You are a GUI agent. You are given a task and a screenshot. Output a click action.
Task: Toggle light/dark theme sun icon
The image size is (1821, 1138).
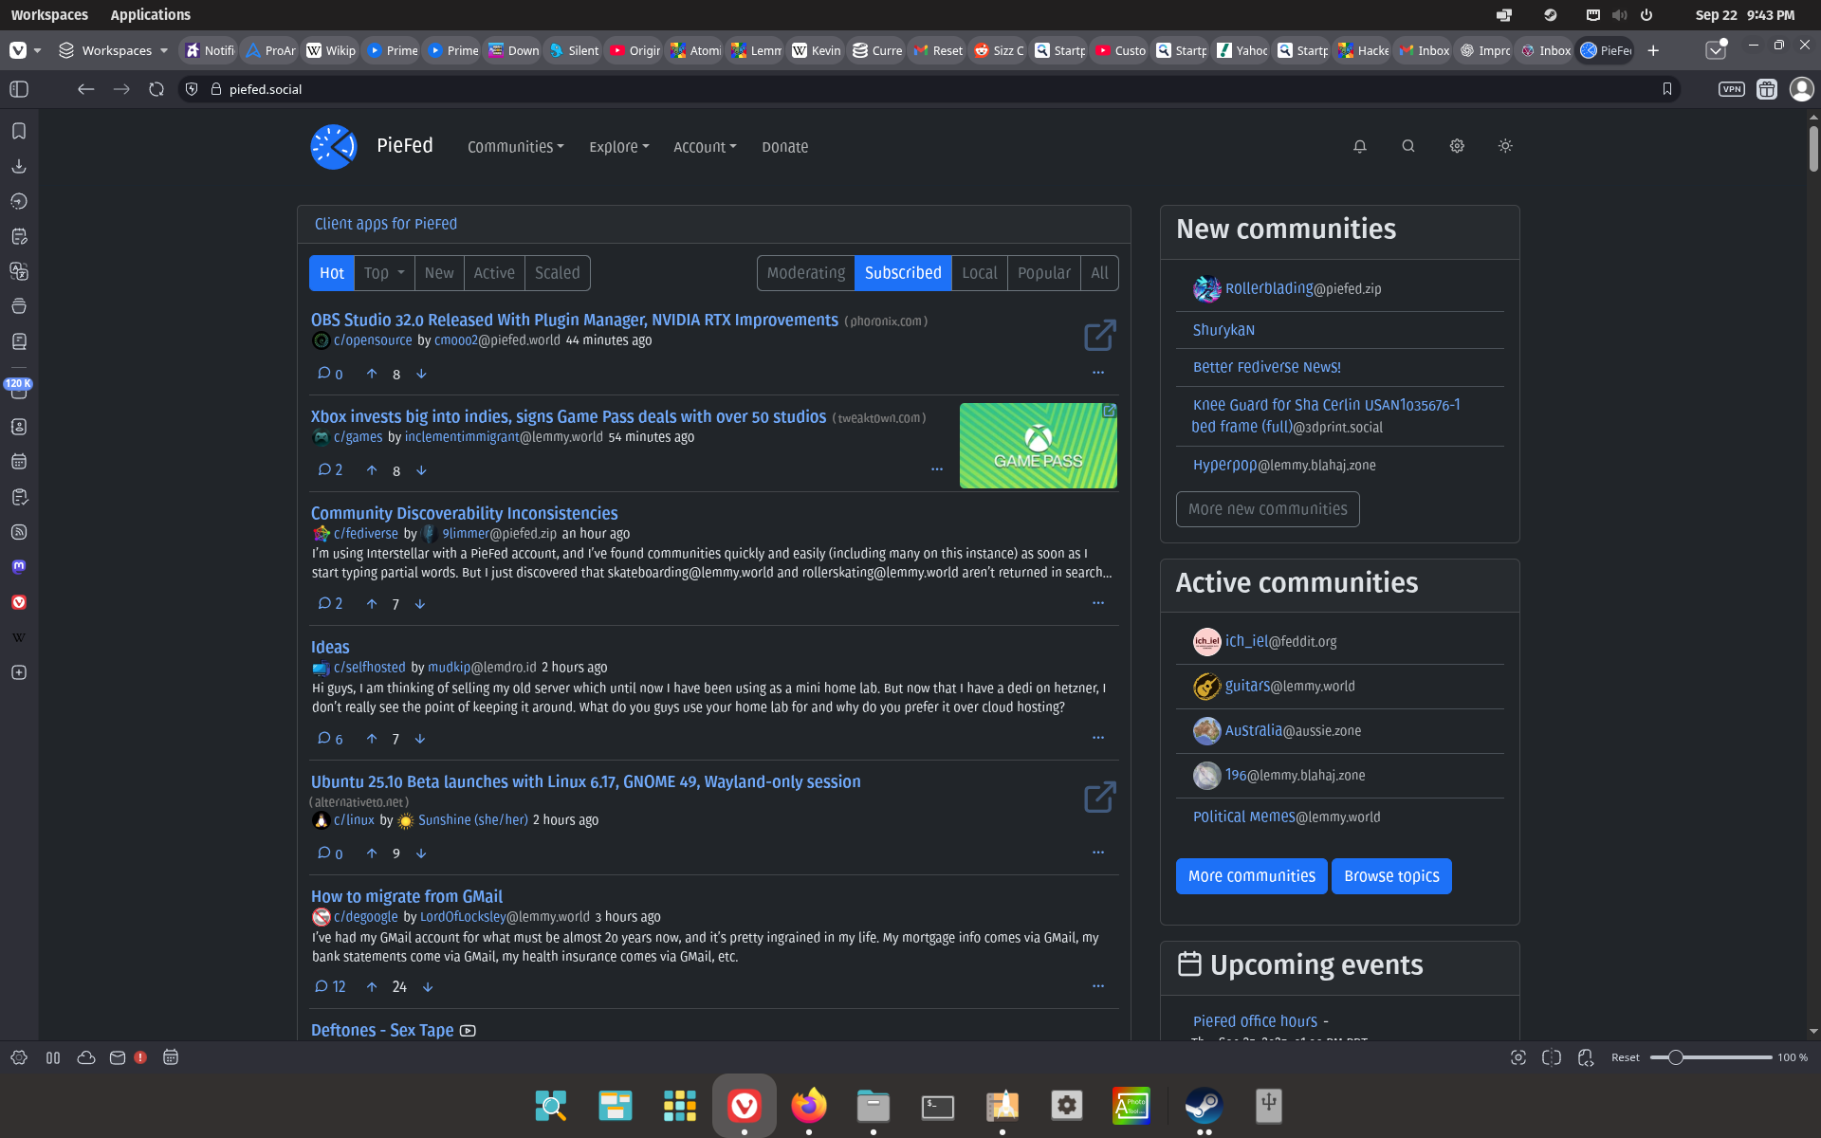coord(1504,146)
